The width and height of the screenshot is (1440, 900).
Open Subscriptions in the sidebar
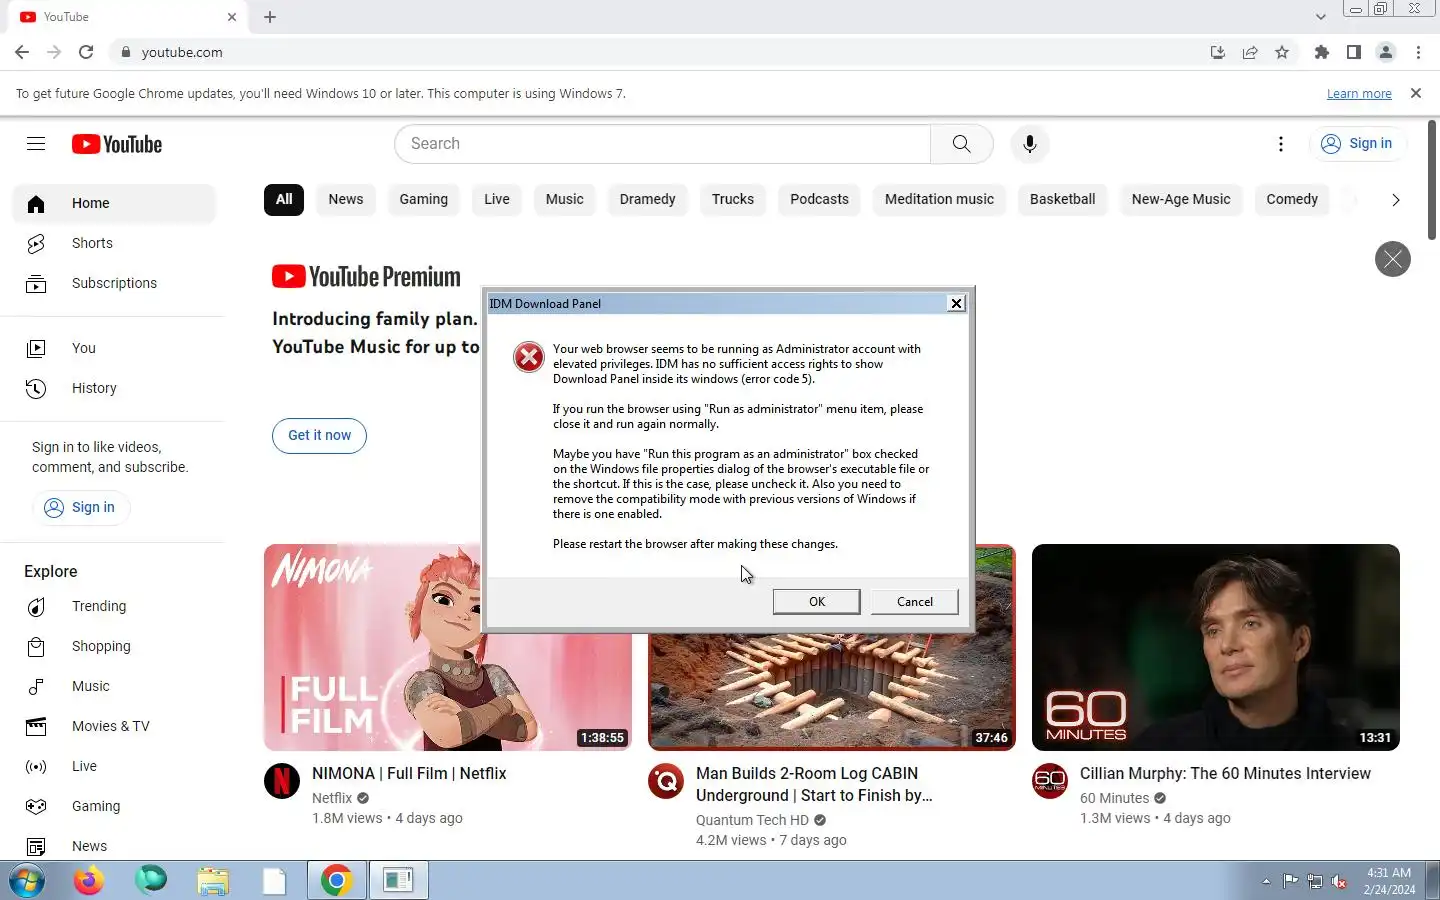(x=114, y=283)
